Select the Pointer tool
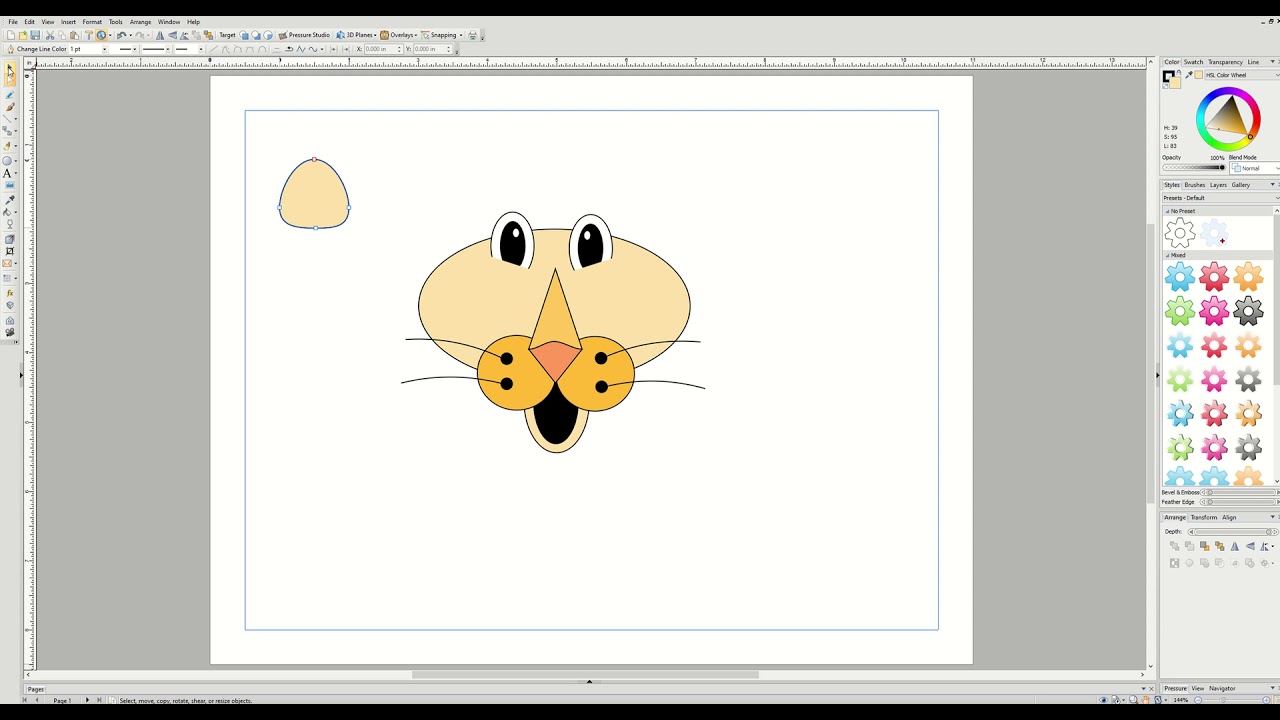This screenshot has height=720, width=1280. click(x=10, y=69)
